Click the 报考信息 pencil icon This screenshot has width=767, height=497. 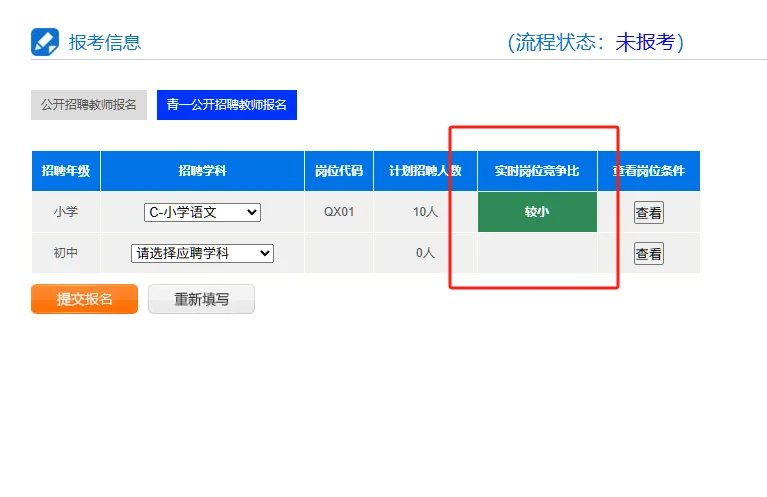[x=45, y=42]
